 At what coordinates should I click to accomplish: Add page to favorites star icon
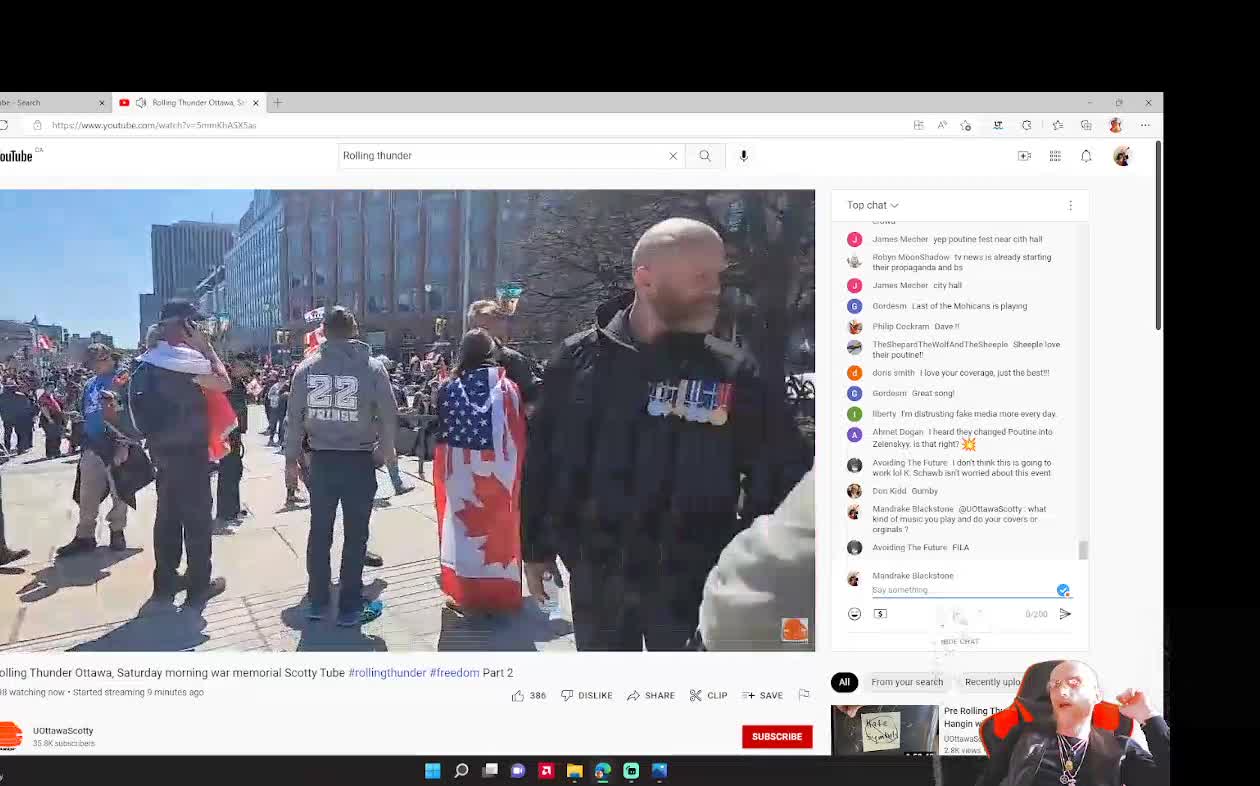pos(966,125)
